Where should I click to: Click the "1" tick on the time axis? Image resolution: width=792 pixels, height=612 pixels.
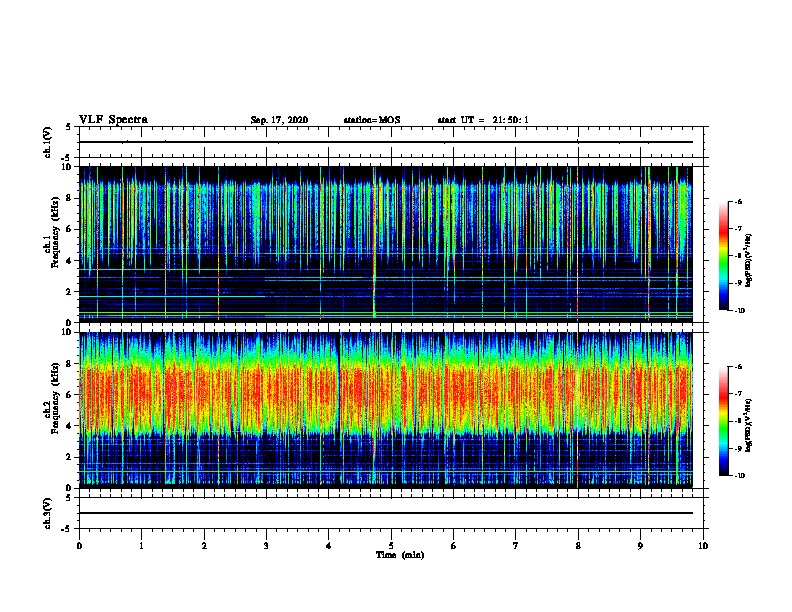tap(141, 546)
